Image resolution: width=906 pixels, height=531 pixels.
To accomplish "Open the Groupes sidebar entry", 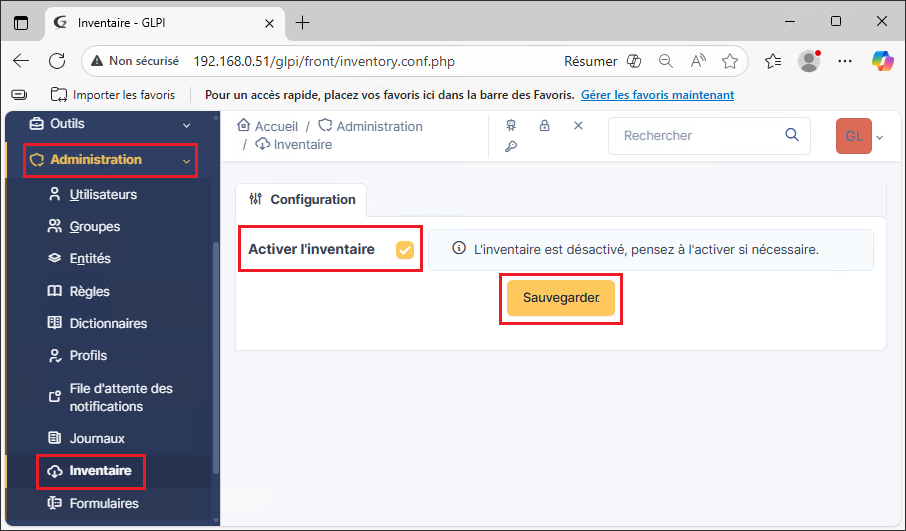I will [94, 227].
